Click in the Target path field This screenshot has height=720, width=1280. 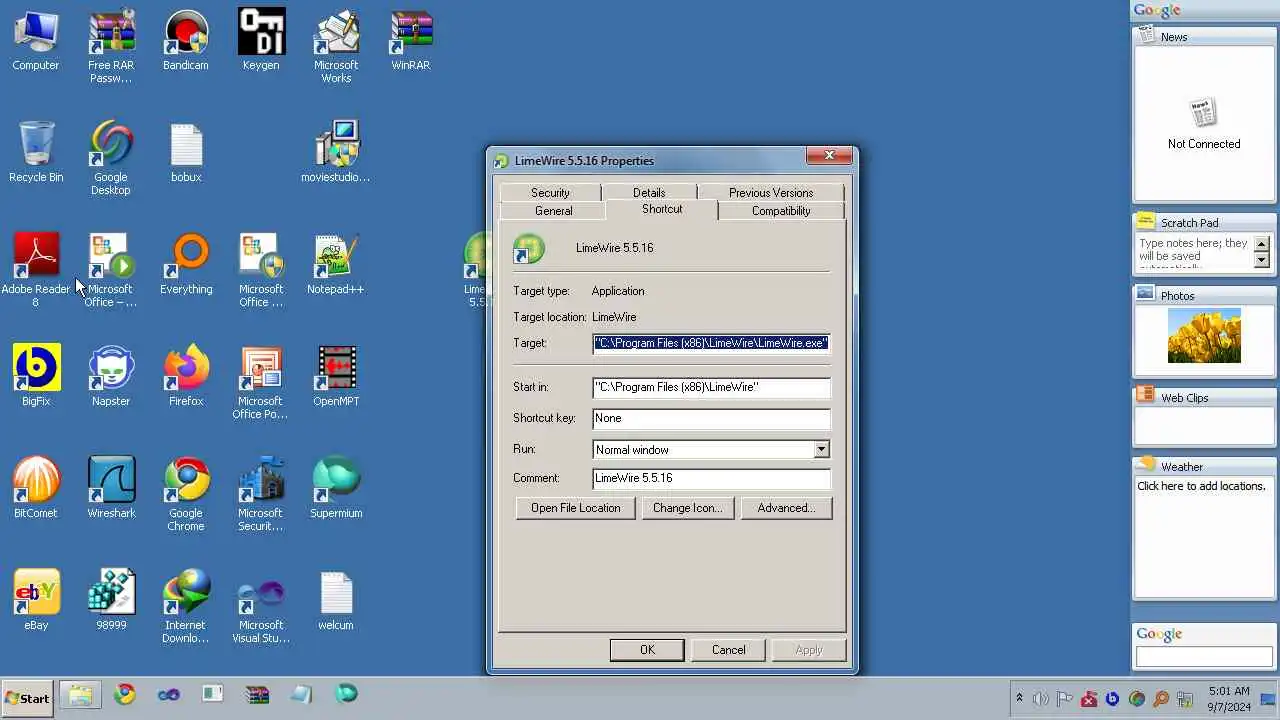tap(711, 343)
